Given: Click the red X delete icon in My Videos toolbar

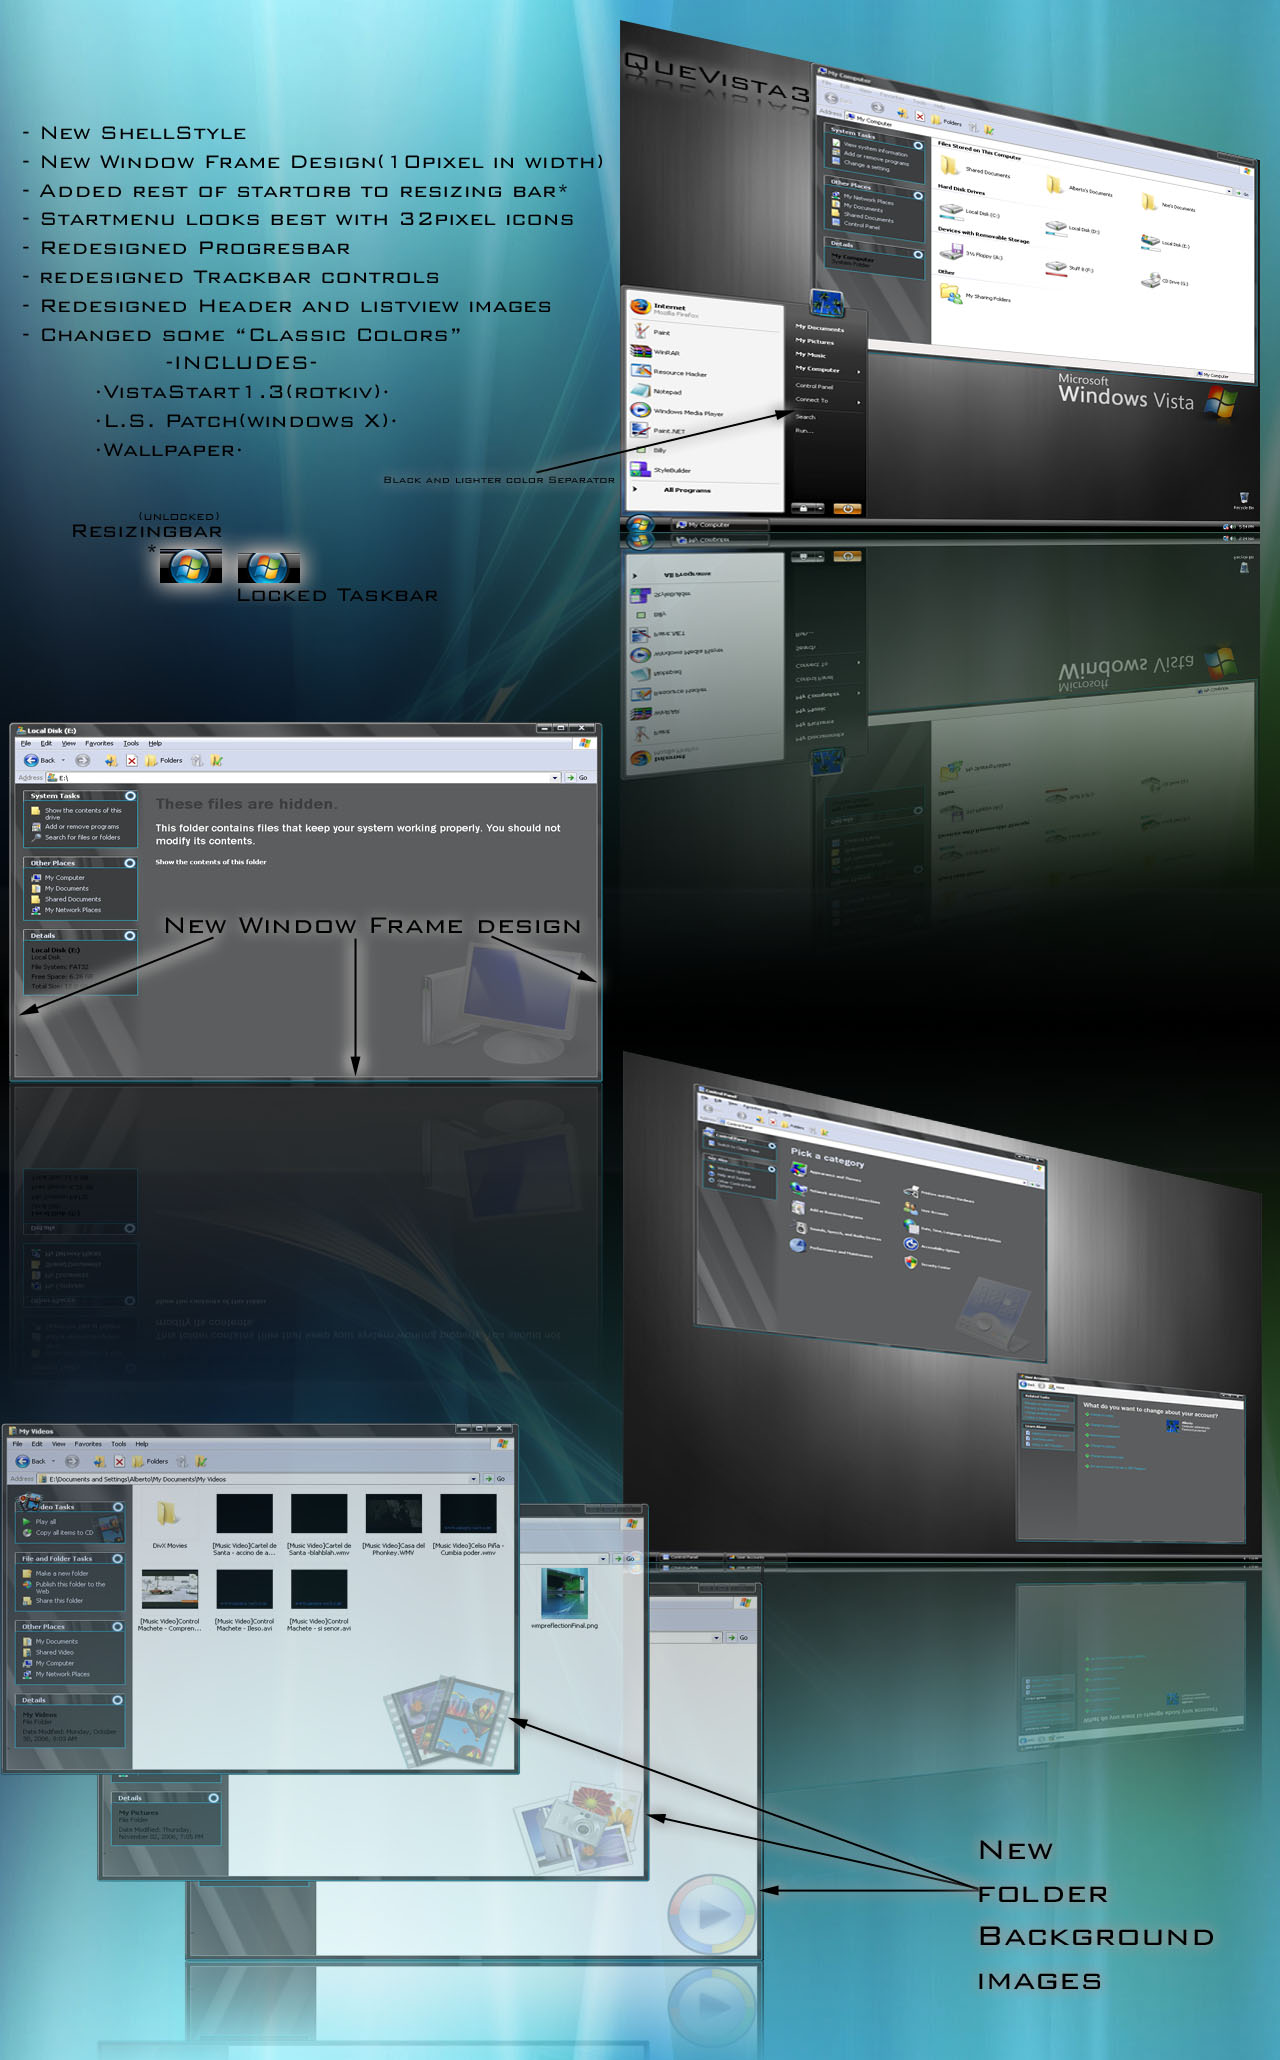Looking at the screenshot, I should pos(118,1461).
